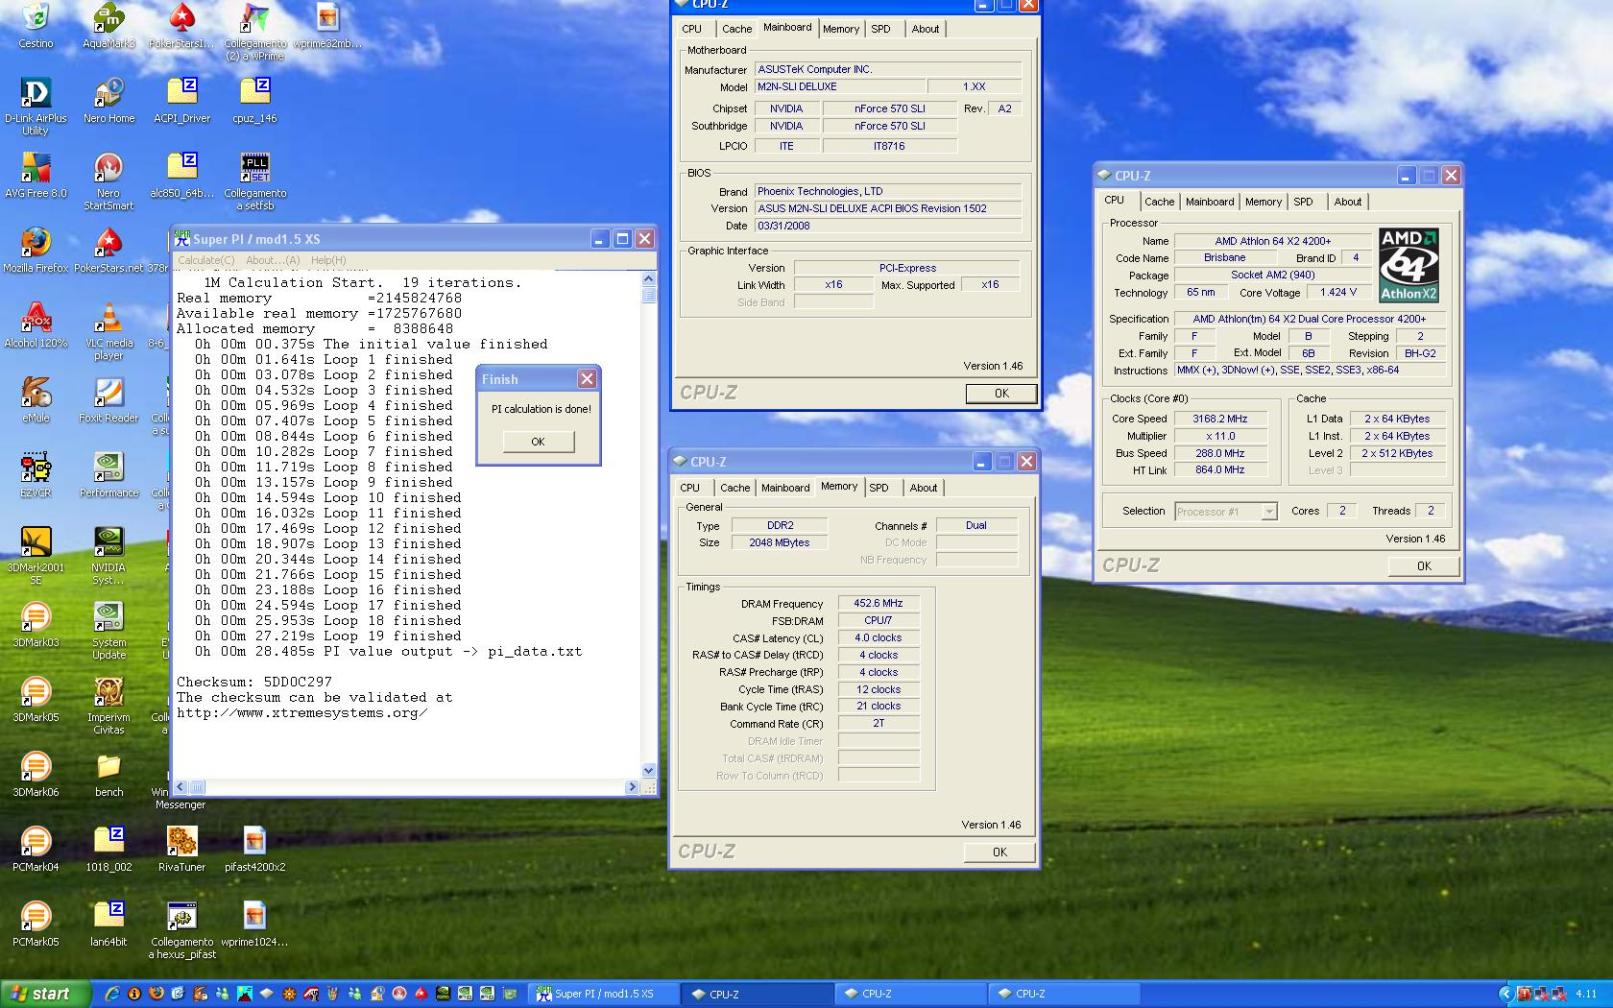Select the Collegamento a setfsb PLL icon
1613x1008 pixels.
[255, 181]
